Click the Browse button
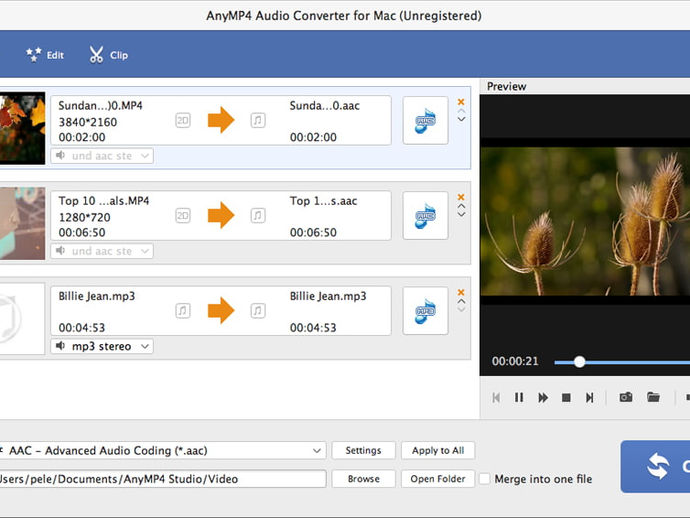This screenshot has height=518, width=690. (x=363, y=479)
